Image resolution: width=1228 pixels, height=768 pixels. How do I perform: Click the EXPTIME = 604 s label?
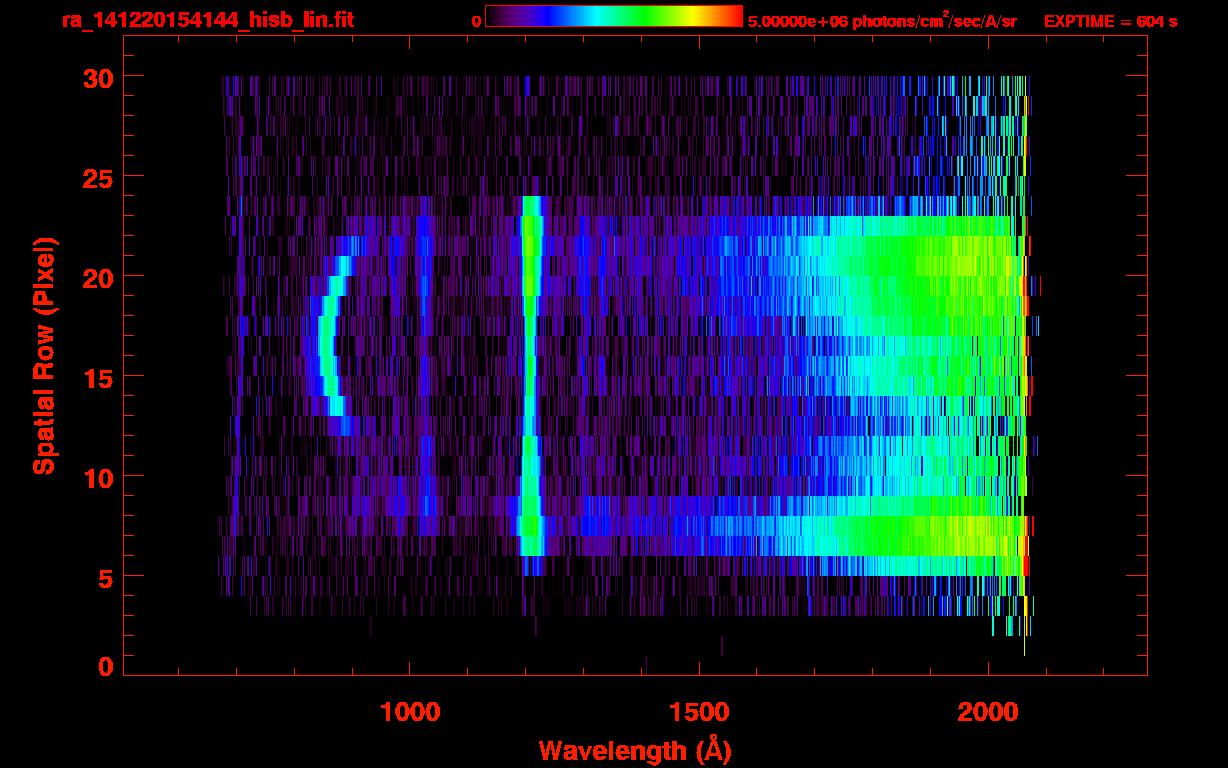(x=1110, y=21)
